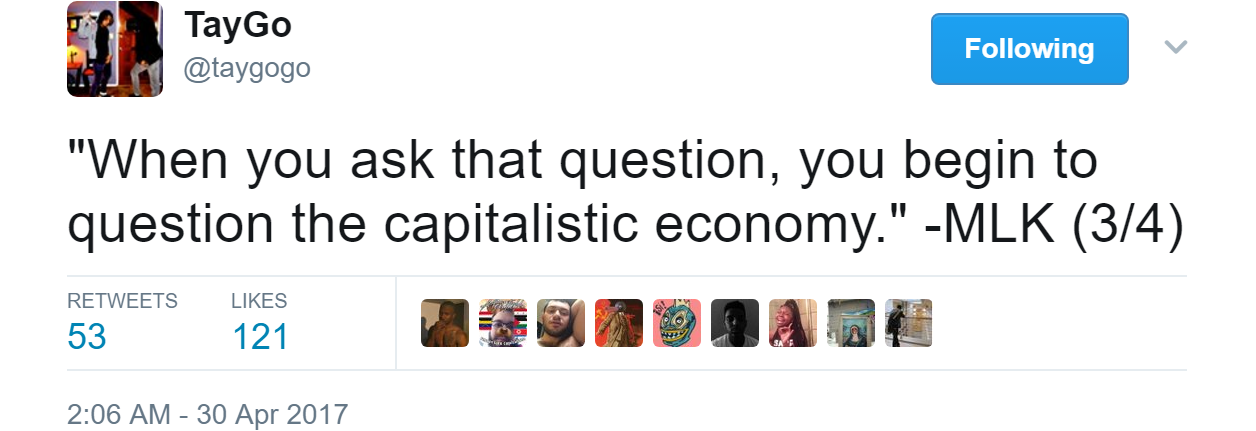The image size is (1256, 431).
Task: Open the last avatar, person at railing
Action: [908, 323]
